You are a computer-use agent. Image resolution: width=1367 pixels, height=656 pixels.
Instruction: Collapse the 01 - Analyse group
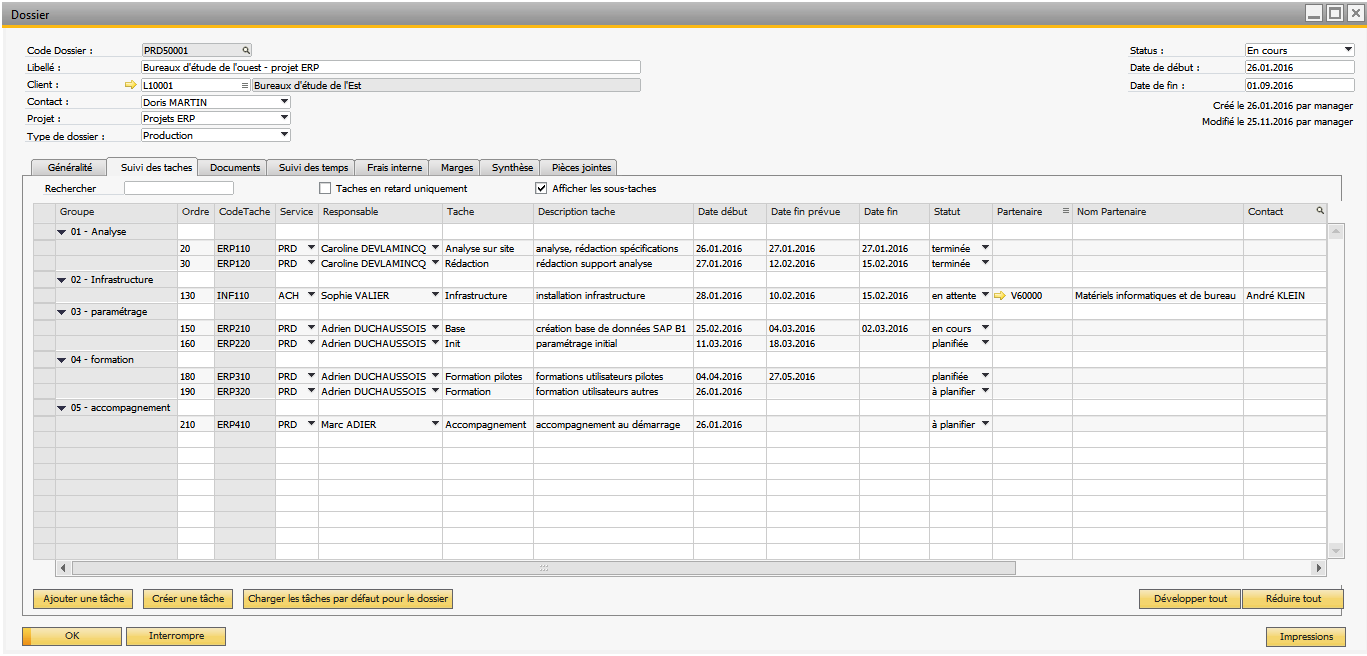pos(63,232)
